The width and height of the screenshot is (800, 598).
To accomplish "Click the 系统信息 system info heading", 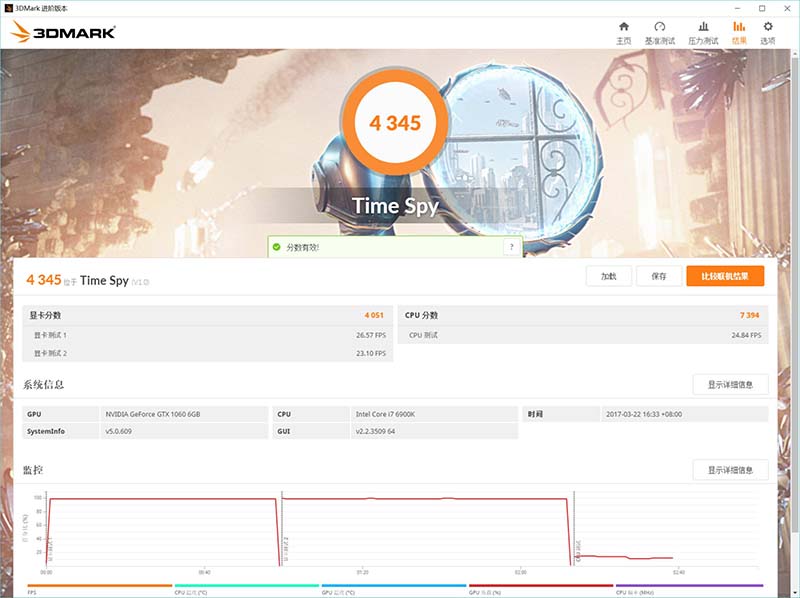I will [x=43, y=385].
